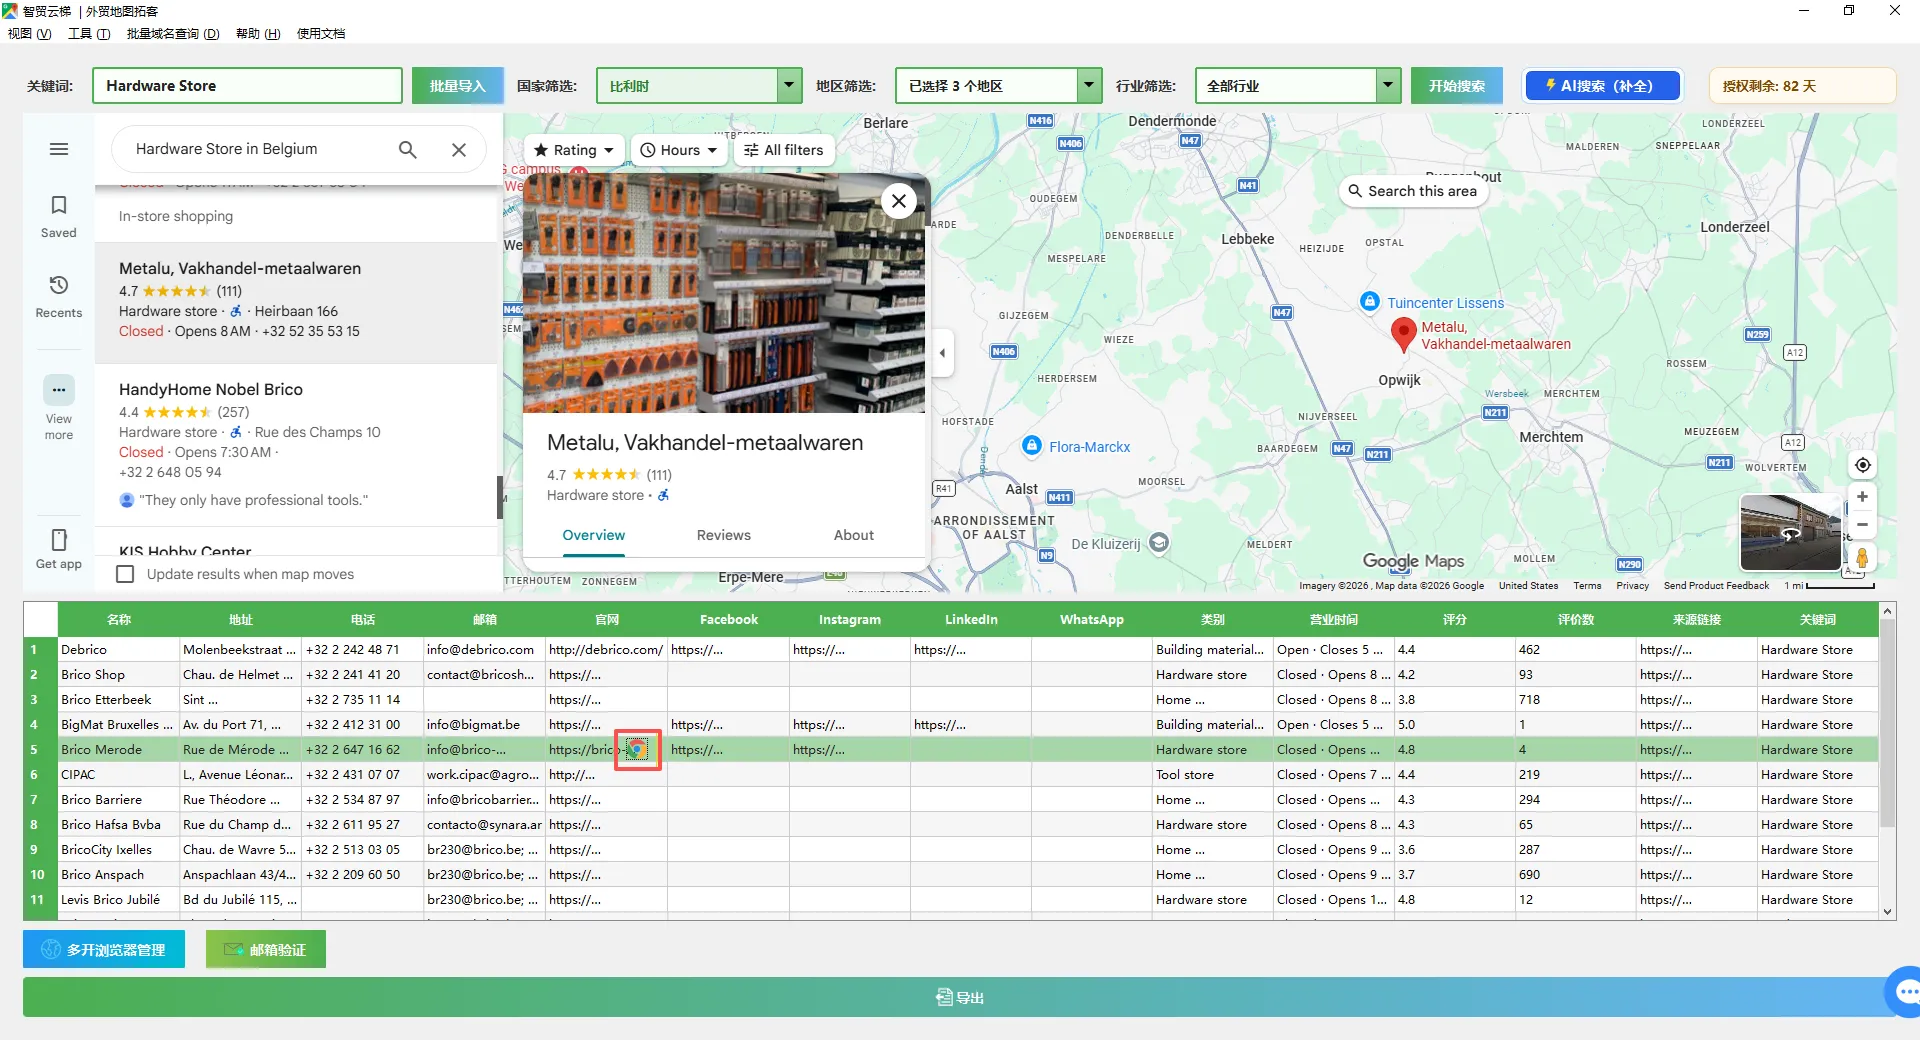Click the keyword input field
Screen dimensions: 1920x1040
tap(247, 86)
